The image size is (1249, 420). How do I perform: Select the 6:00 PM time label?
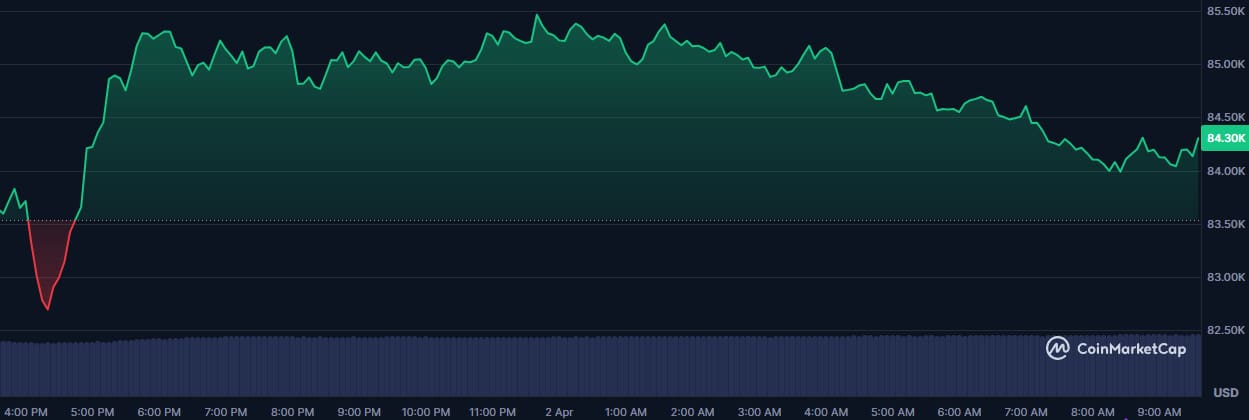coord(159,411)
